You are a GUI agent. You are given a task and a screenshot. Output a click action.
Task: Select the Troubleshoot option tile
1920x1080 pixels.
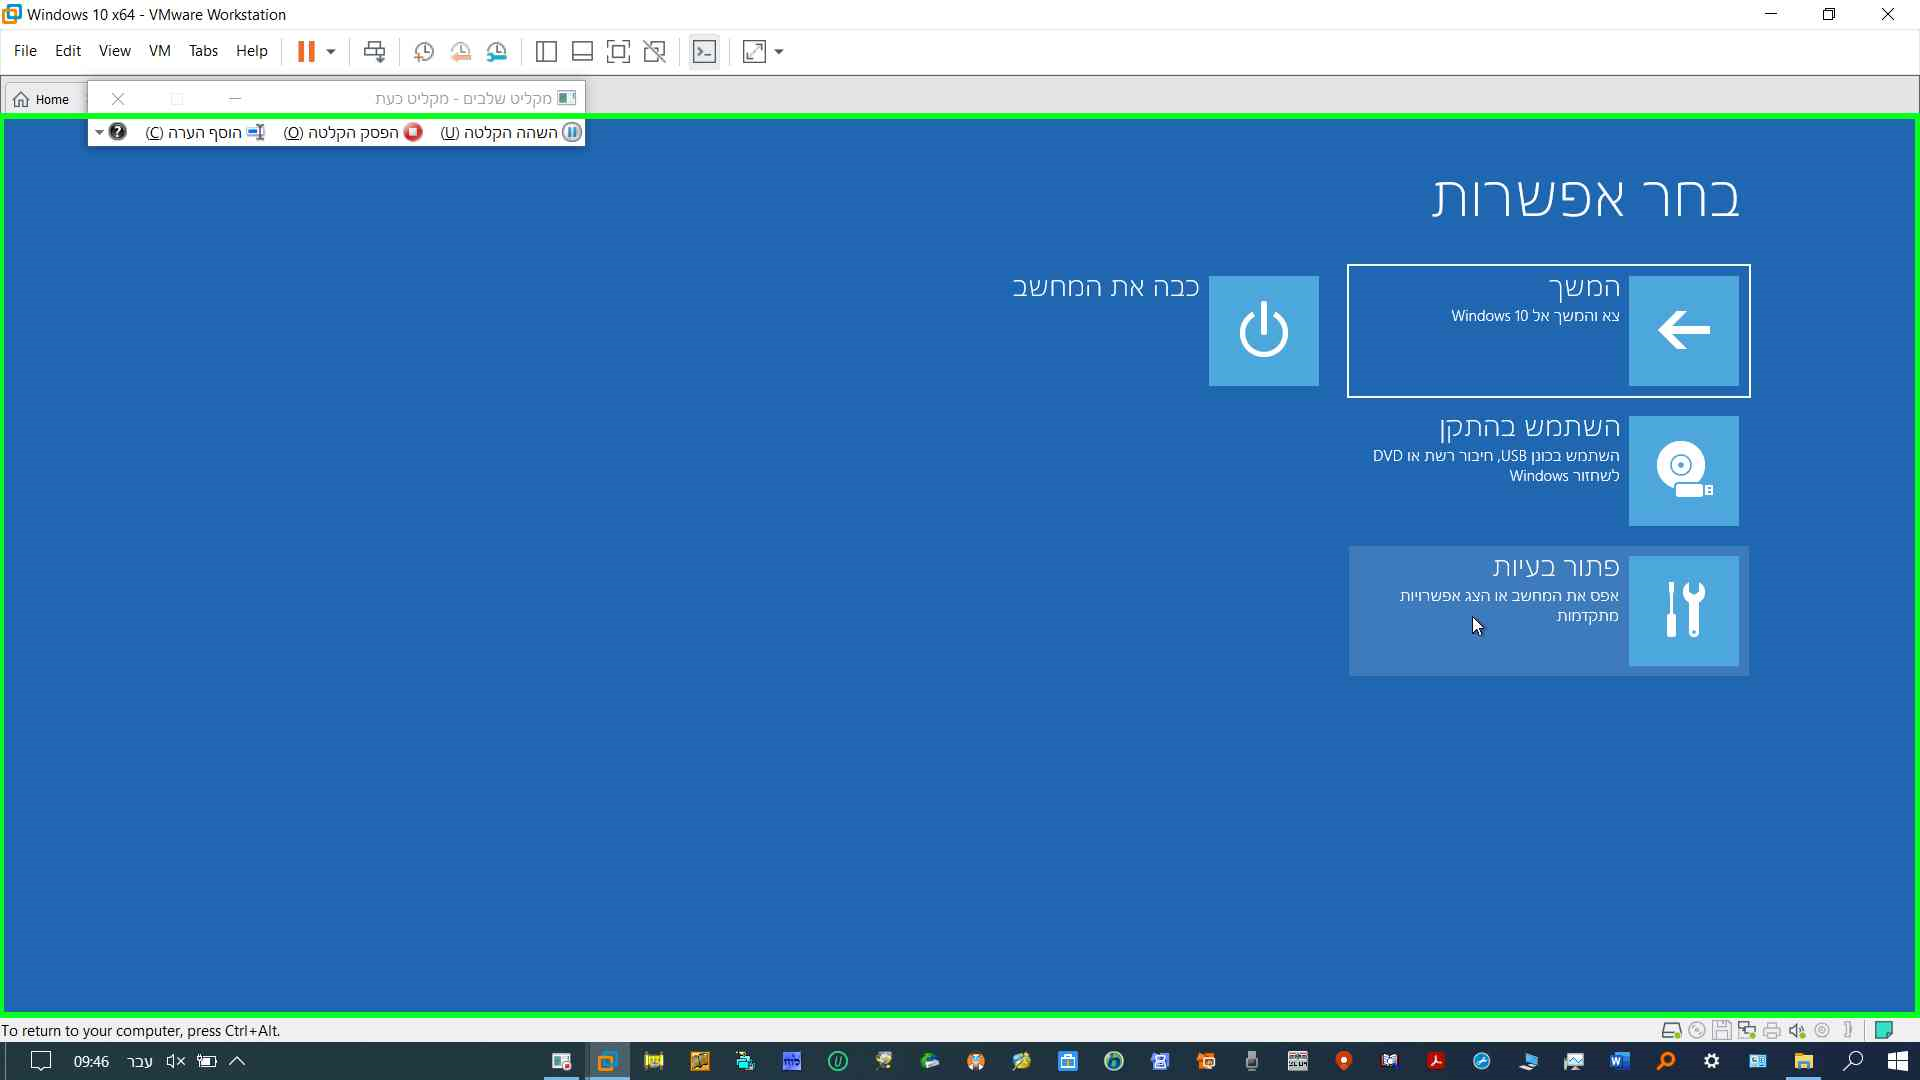coord(1548,610)
